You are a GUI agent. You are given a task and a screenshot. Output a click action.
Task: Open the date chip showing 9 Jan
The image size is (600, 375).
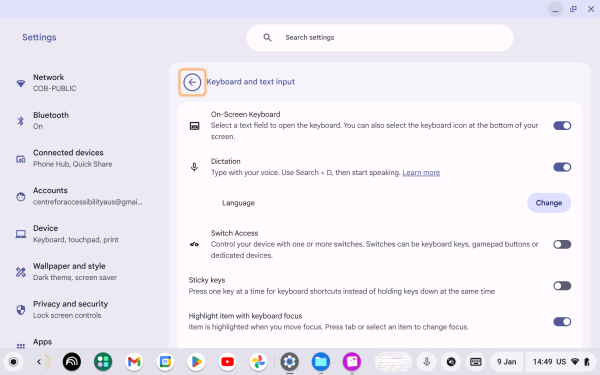[506, 362]
